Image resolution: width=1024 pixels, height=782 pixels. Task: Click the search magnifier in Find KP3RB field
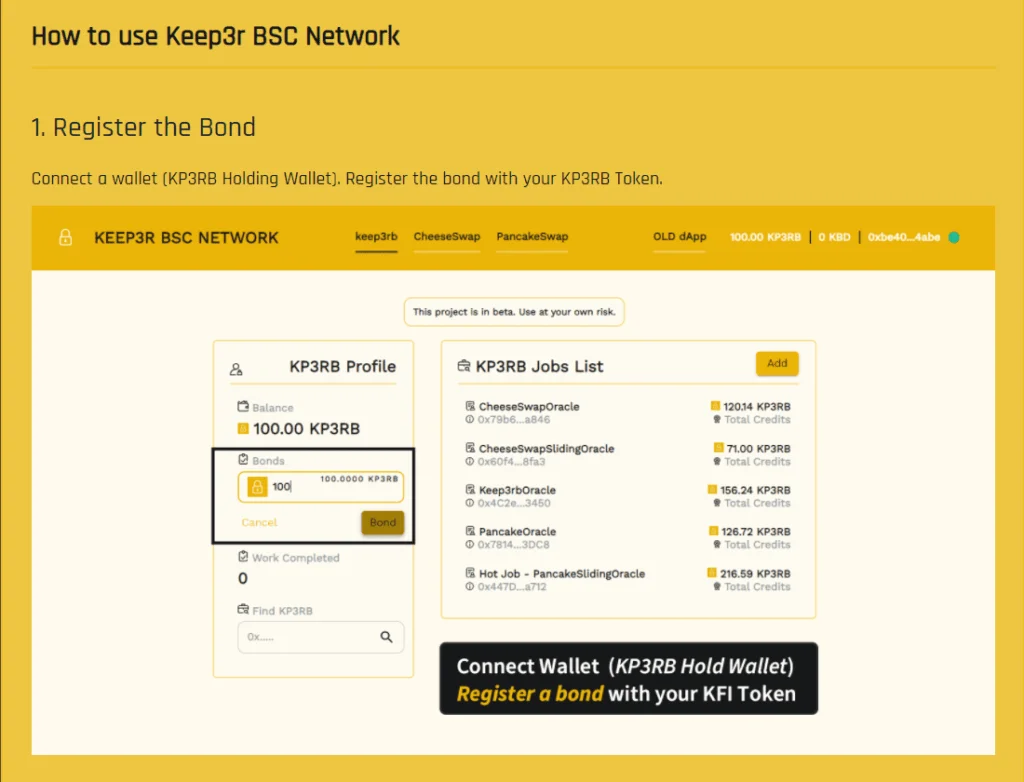pyautogui.click(x=387, y=637)
